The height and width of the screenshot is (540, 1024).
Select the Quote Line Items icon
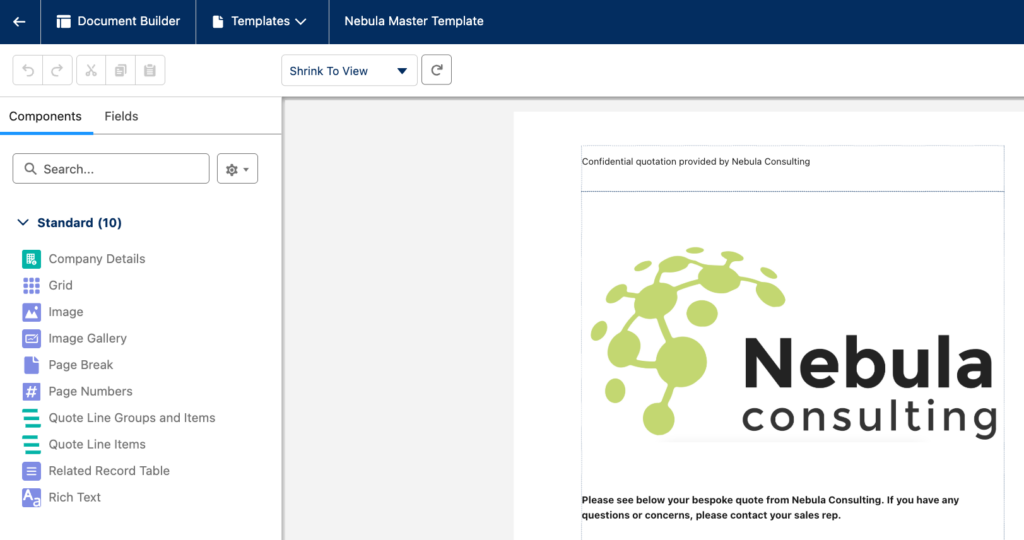(x=31, y=444)
